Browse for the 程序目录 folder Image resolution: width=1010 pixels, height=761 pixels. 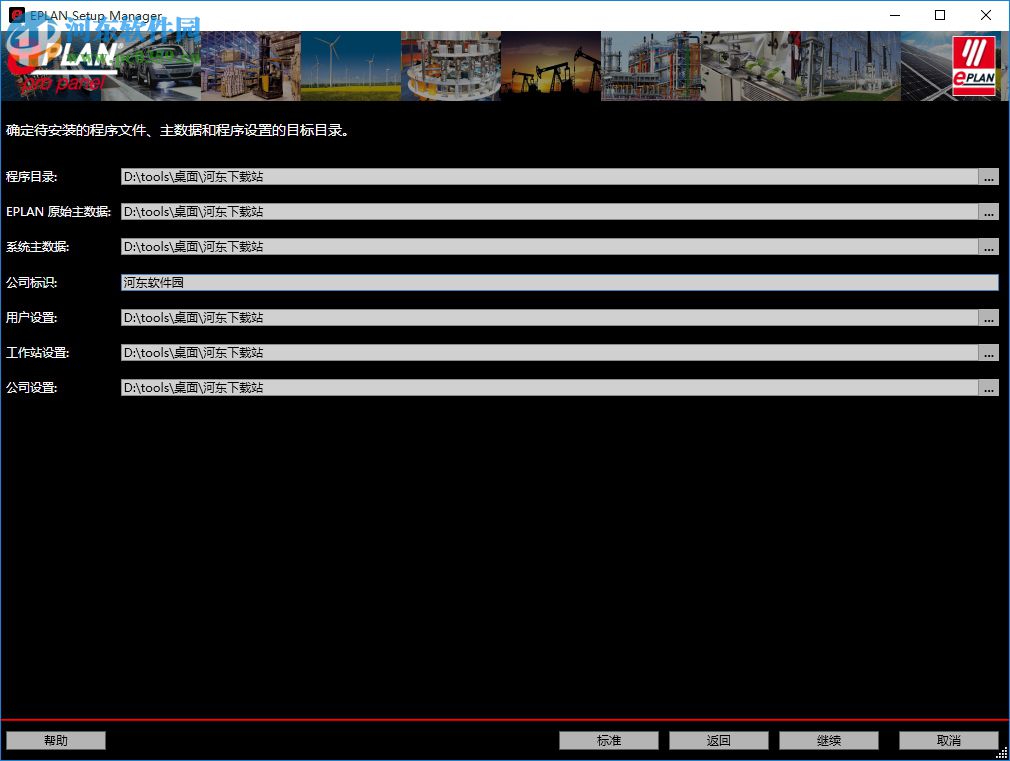[x=989, y=176]
